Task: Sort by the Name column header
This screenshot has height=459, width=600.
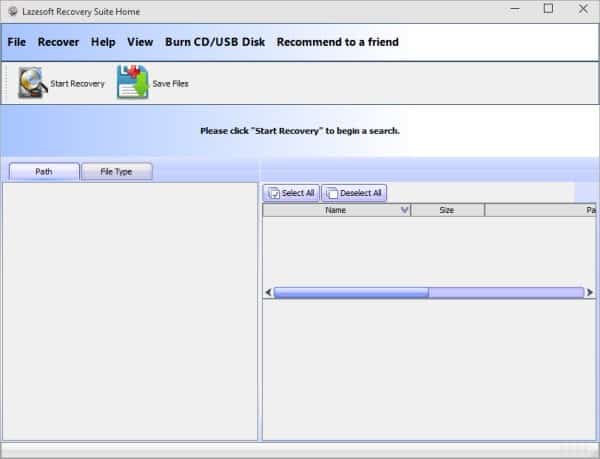Action: [x=336, y=210]
